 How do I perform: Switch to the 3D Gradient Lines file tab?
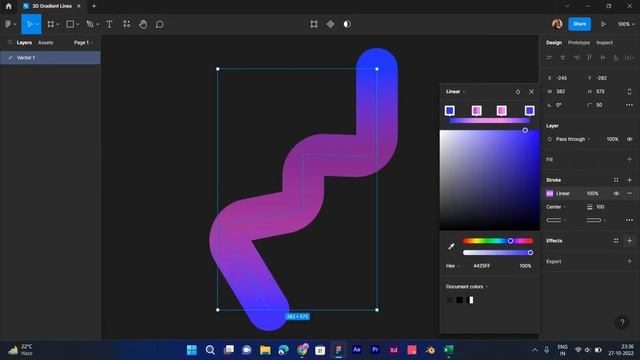click(51, 6)
